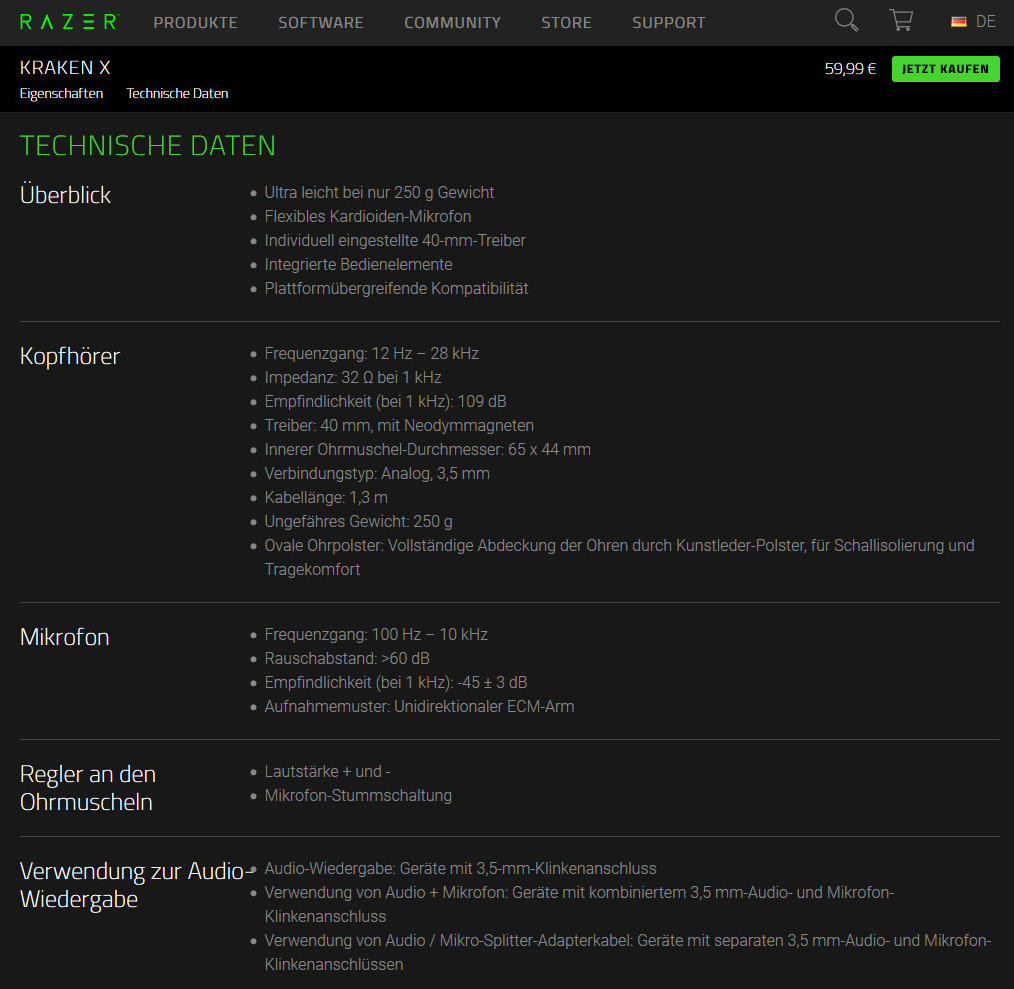Click 'Treiber: 40 mm, mit Neodymmagneten'
This screenshot has width=1014, height=989.
coord(399,425)
